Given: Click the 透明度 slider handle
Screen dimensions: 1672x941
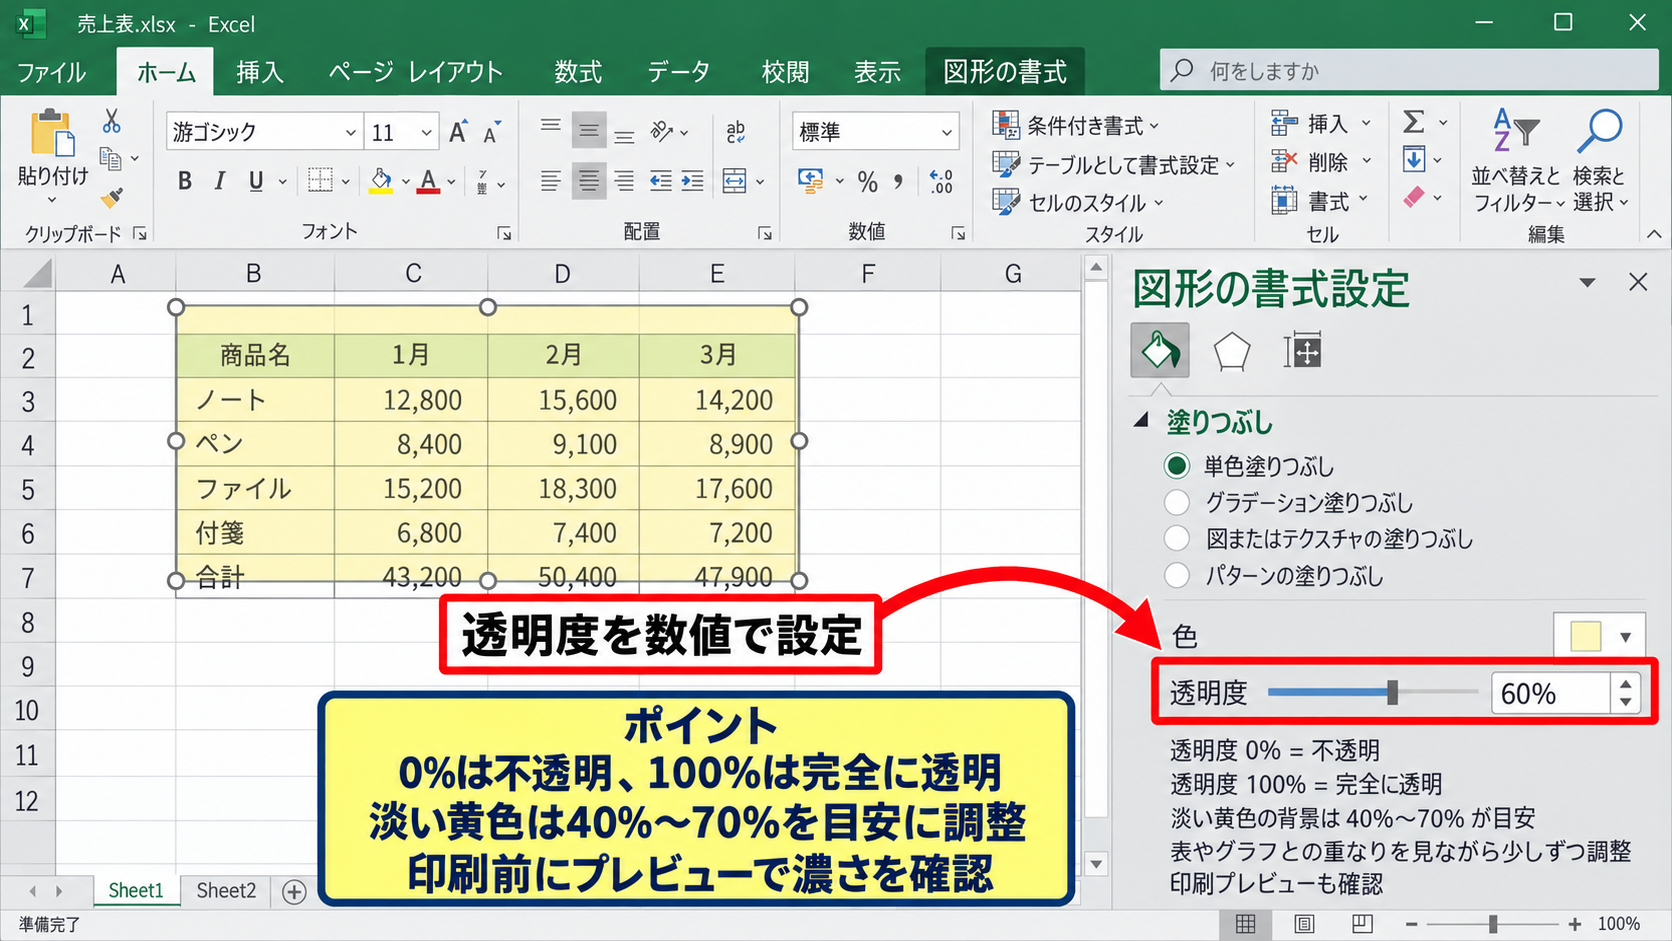Looking at the screenshot, I should pos(1392,692).
